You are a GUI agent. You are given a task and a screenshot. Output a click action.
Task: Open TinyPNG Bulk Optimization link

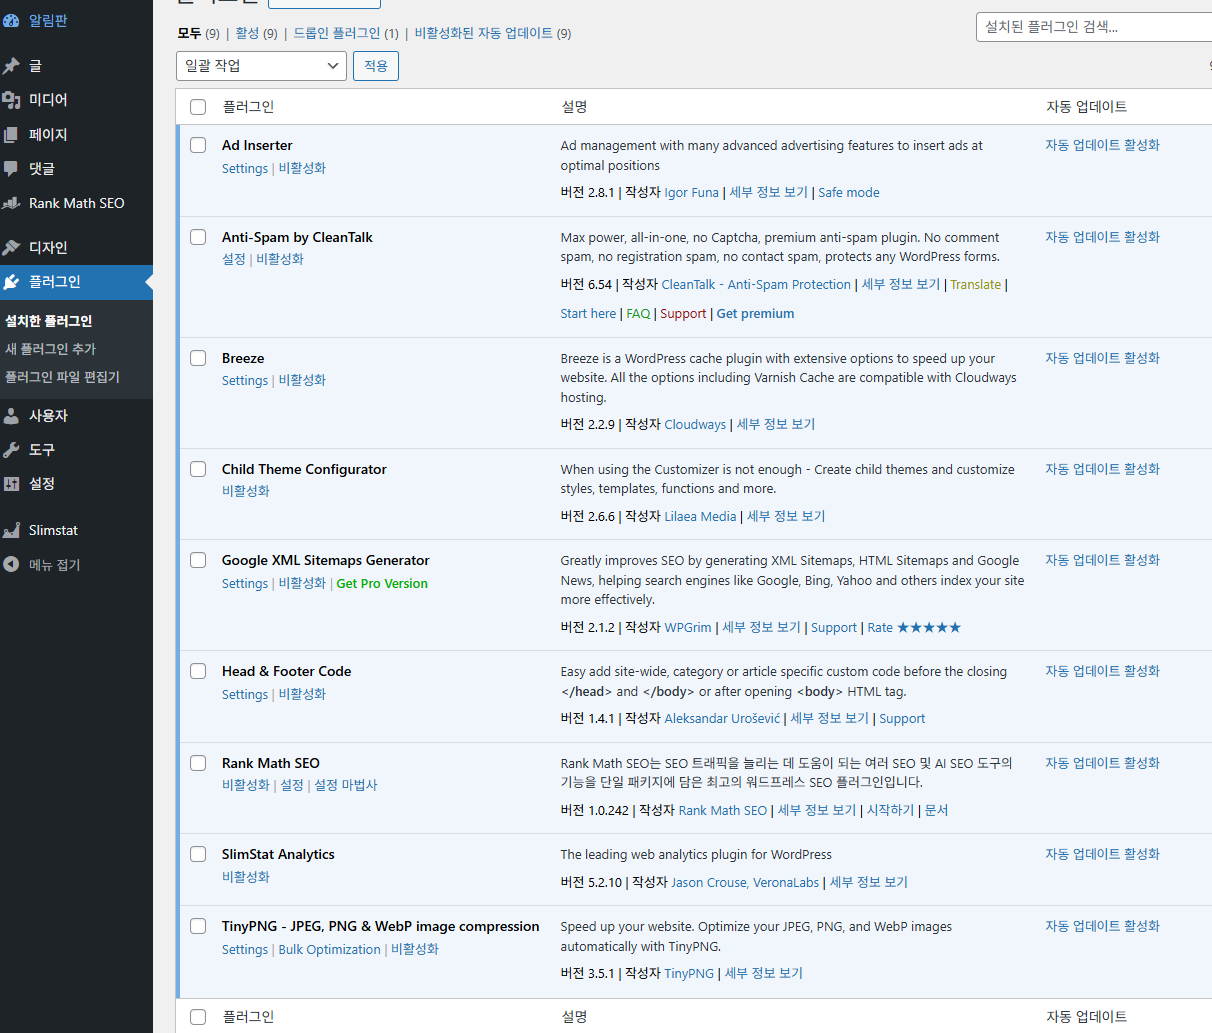(329, 950)
